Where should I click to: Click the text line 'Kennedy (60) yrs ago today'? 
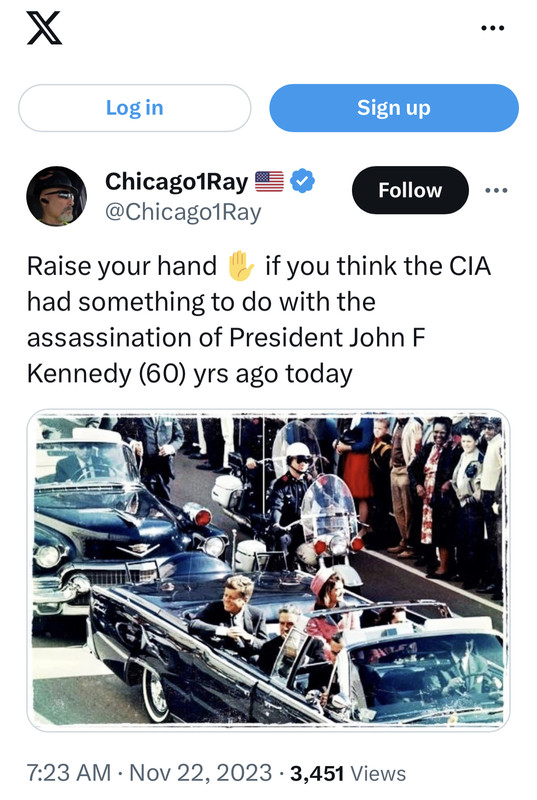pyautogui.click(x=190, y=374)
